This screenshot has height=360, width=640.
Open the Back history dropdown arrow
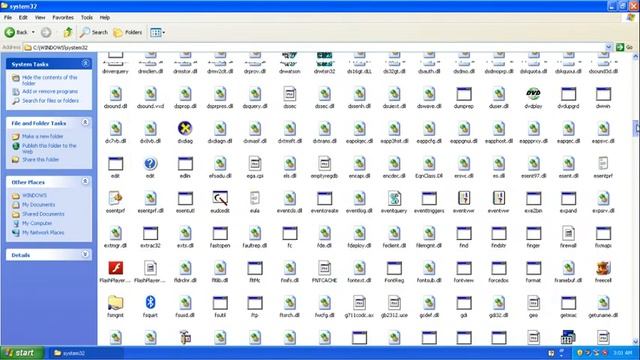point(33,32)
